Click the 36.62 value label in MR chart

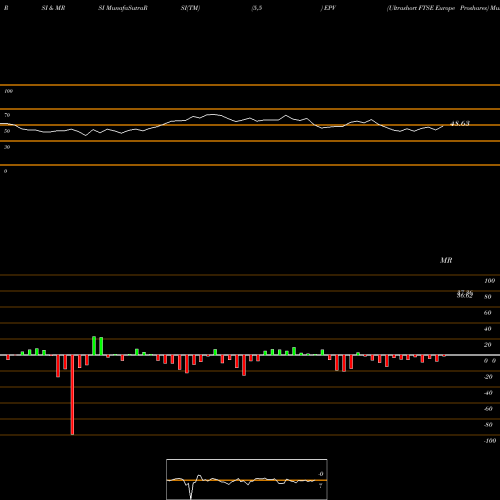(465, 296)
